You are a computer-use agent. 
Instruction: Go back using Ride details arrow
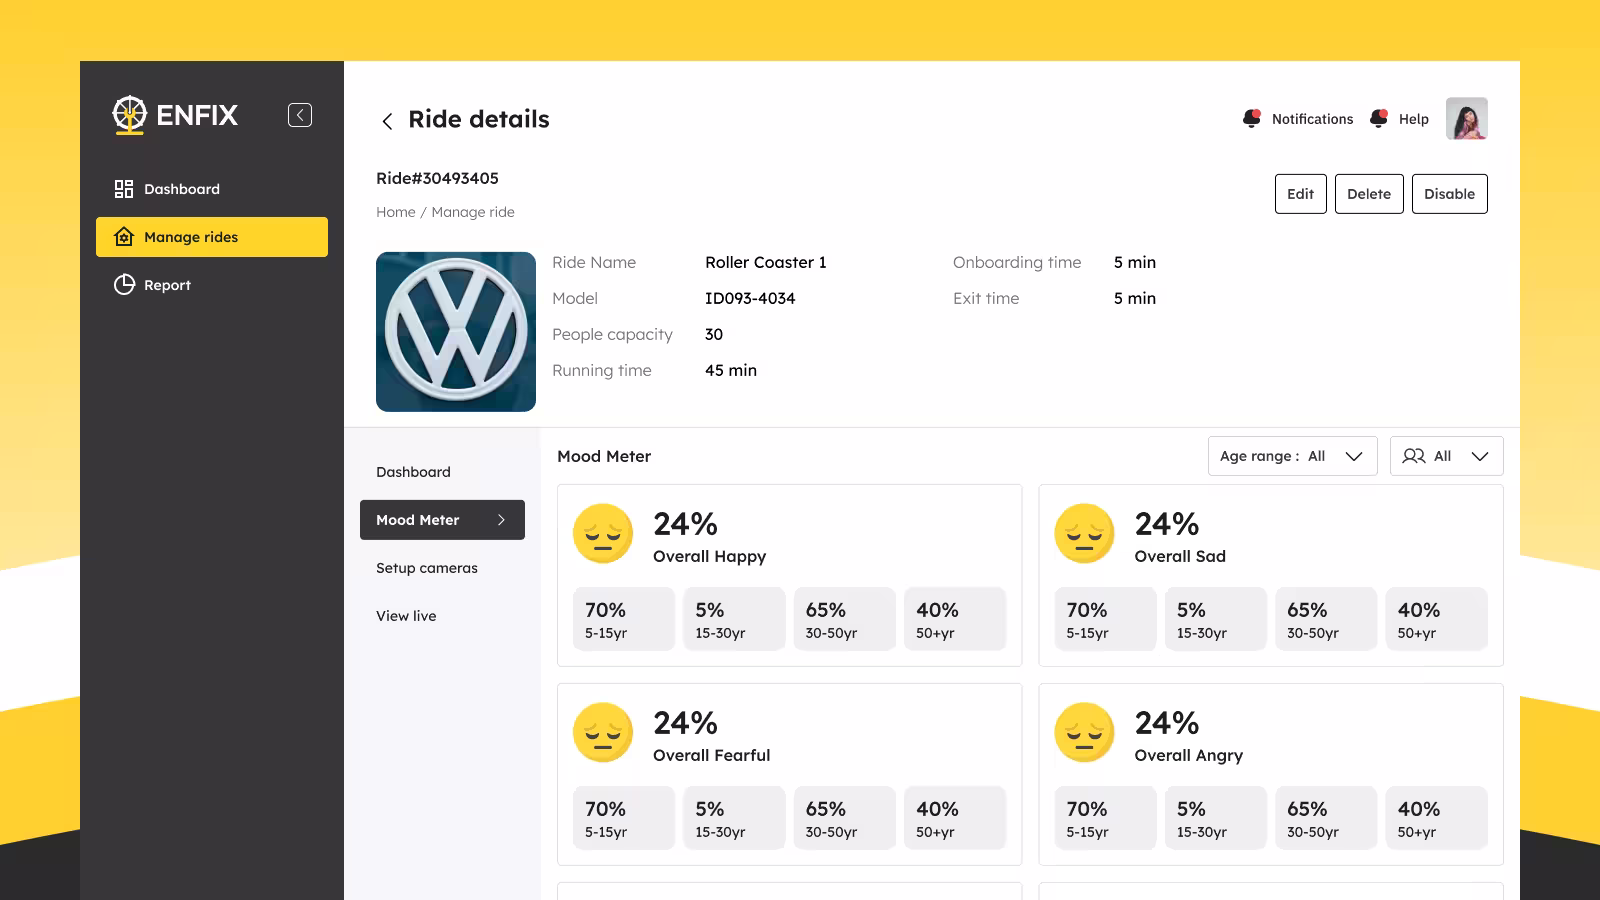387,121
